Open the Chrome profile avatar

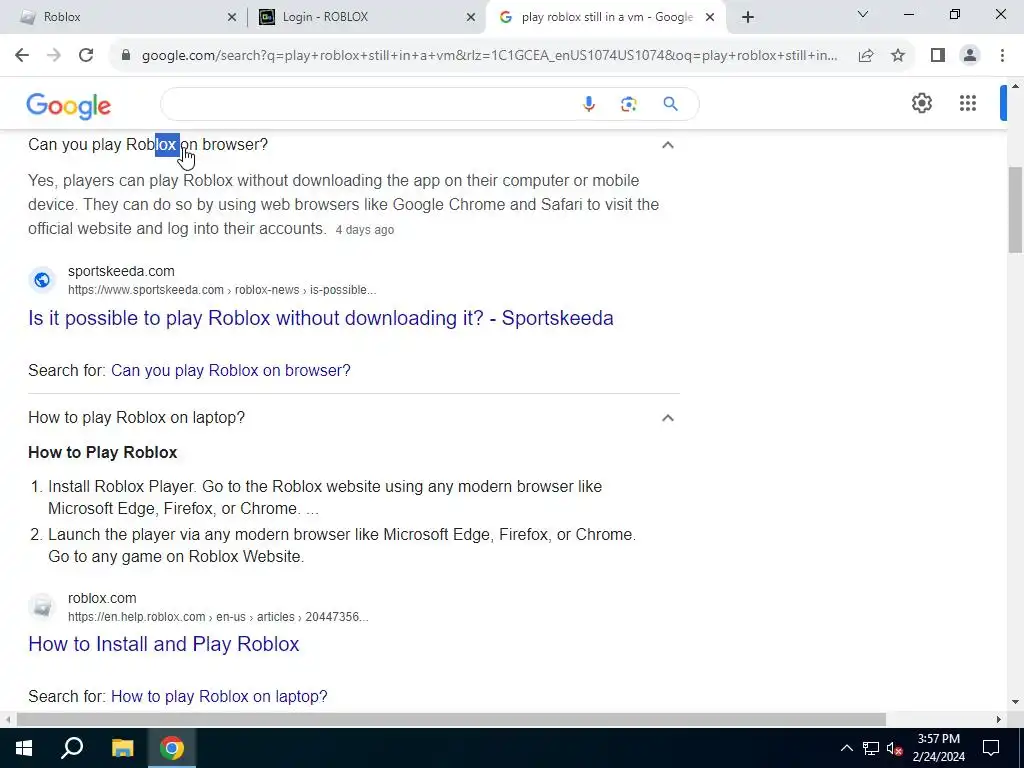pos(970,56)
